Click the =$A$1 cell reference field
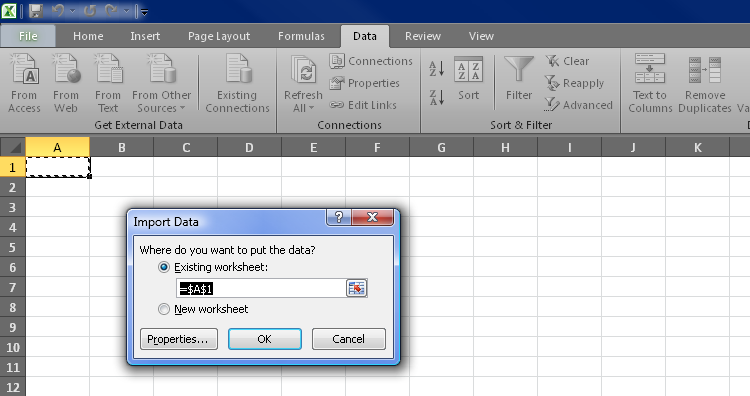This screenshot has width=750, height=396. (261, 288)
